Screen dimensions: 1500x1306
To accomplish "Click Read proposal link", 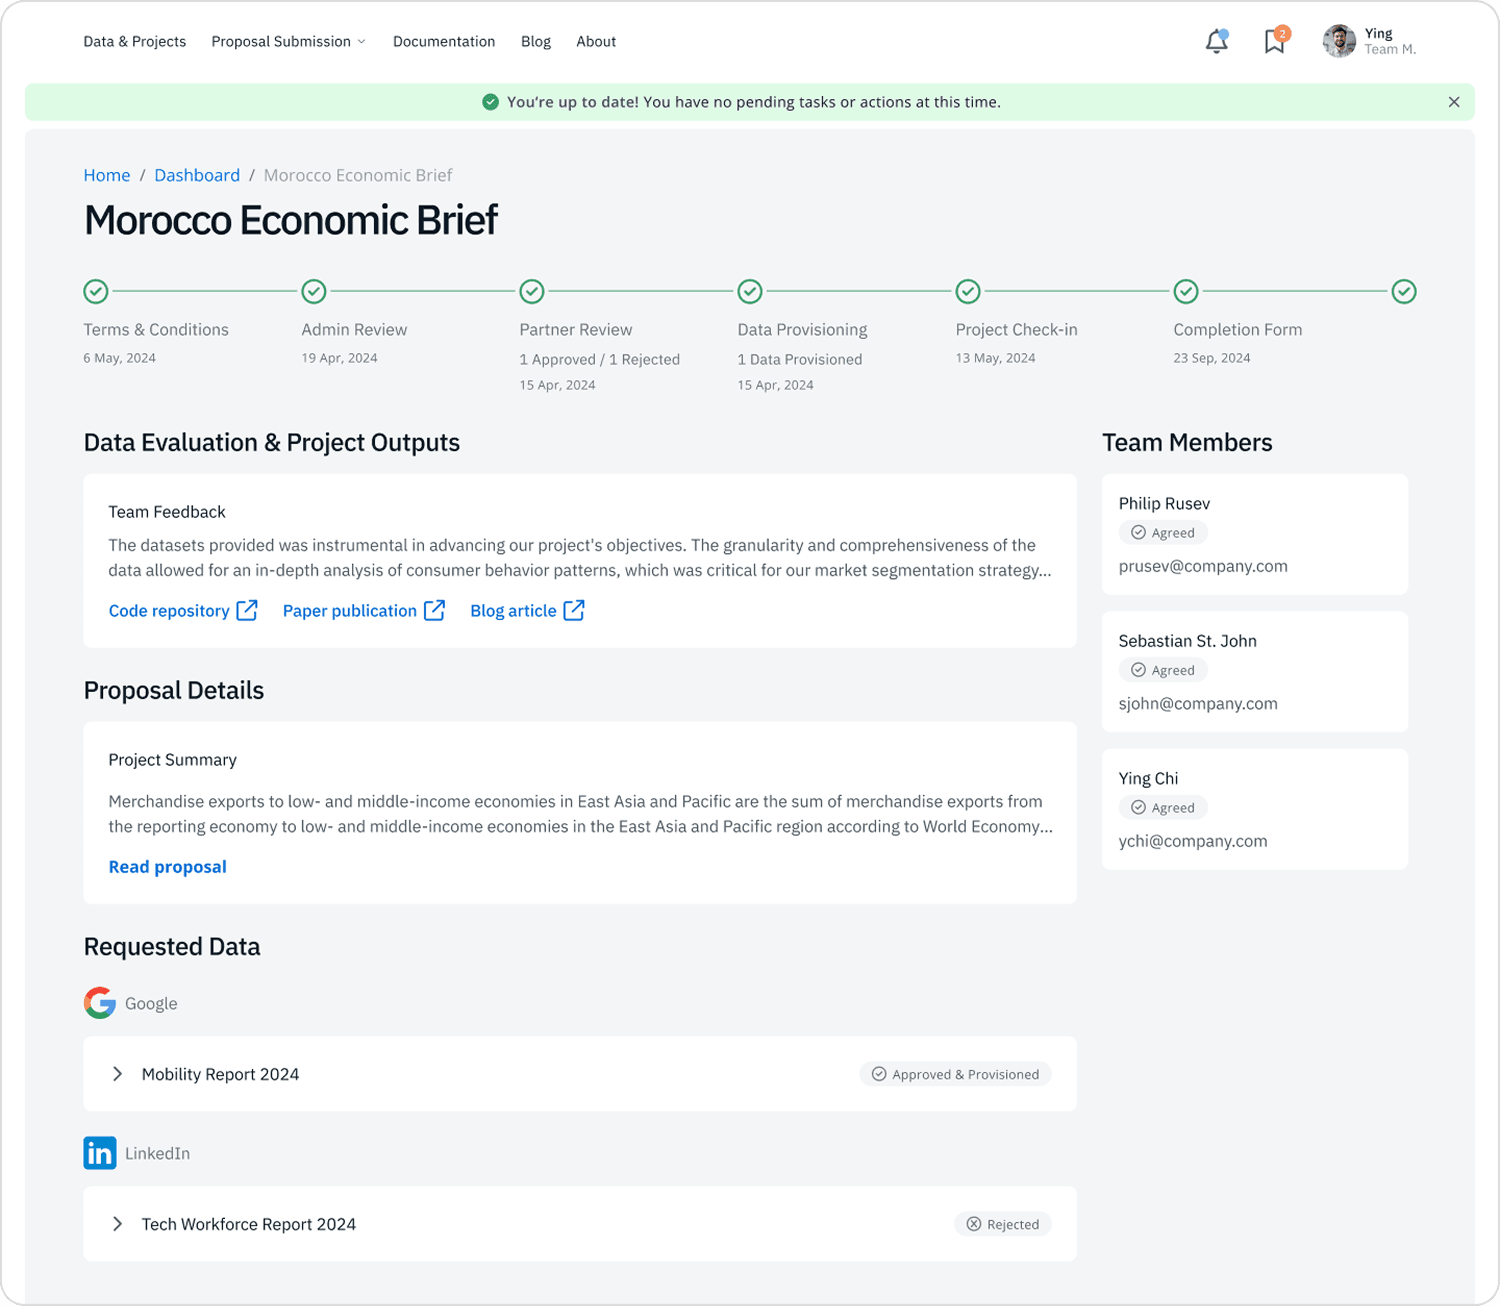I will [x=168, y=867].
